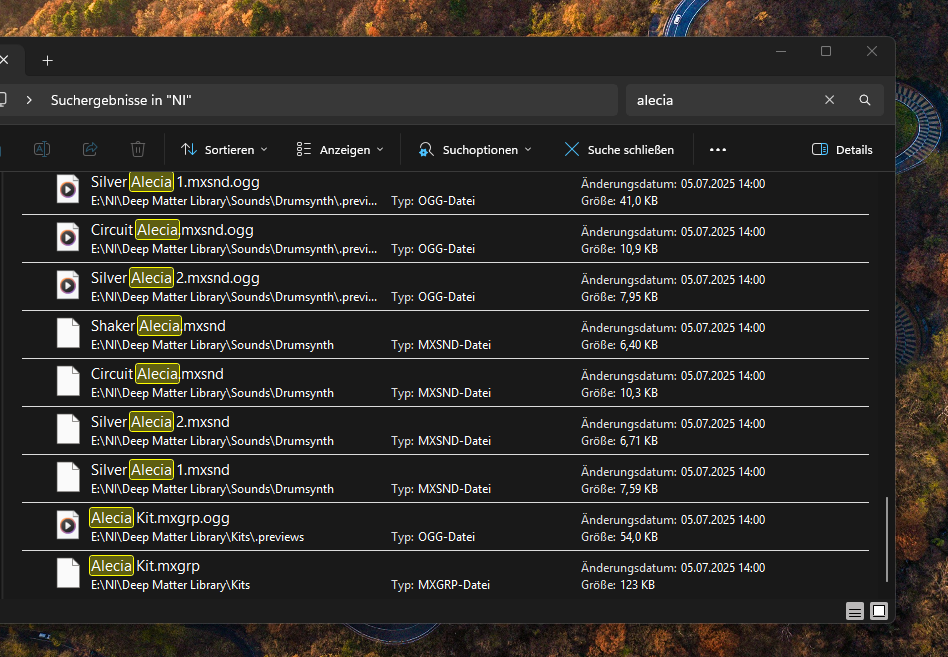Click file name Alecia Kit.mxgrp.ogg
The height and width of the screenshot is (657, 948).
(x=160, y=518)
